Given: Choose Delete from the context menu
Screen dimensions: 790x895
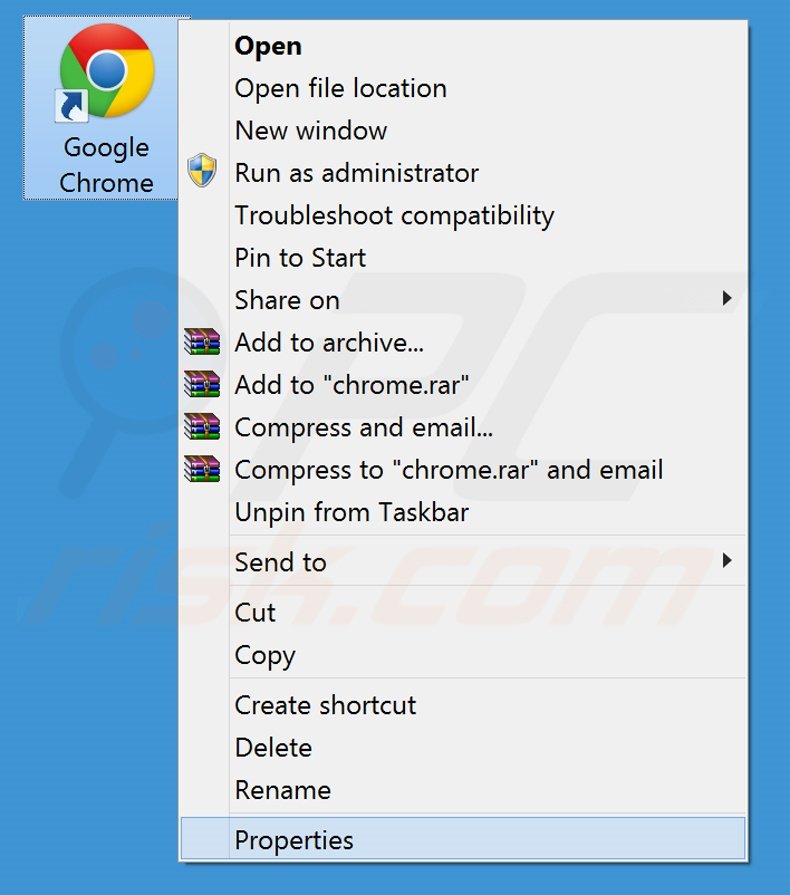Looking at the screenshot, I should [x=463, y=747].
